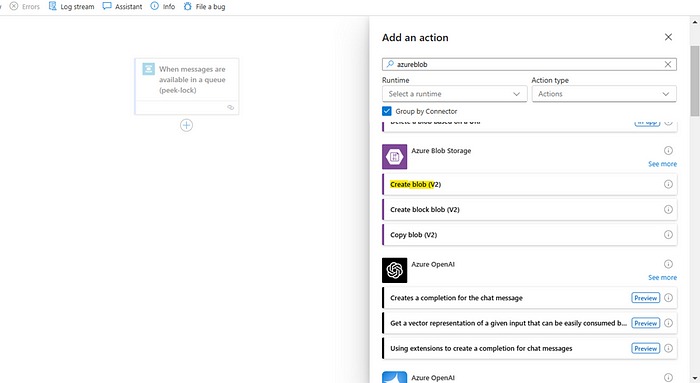Image resolution: width=700 pixels, height=383 pixels.
Task: Toggle Group by Connector checkbox
Action: [387, 111]
